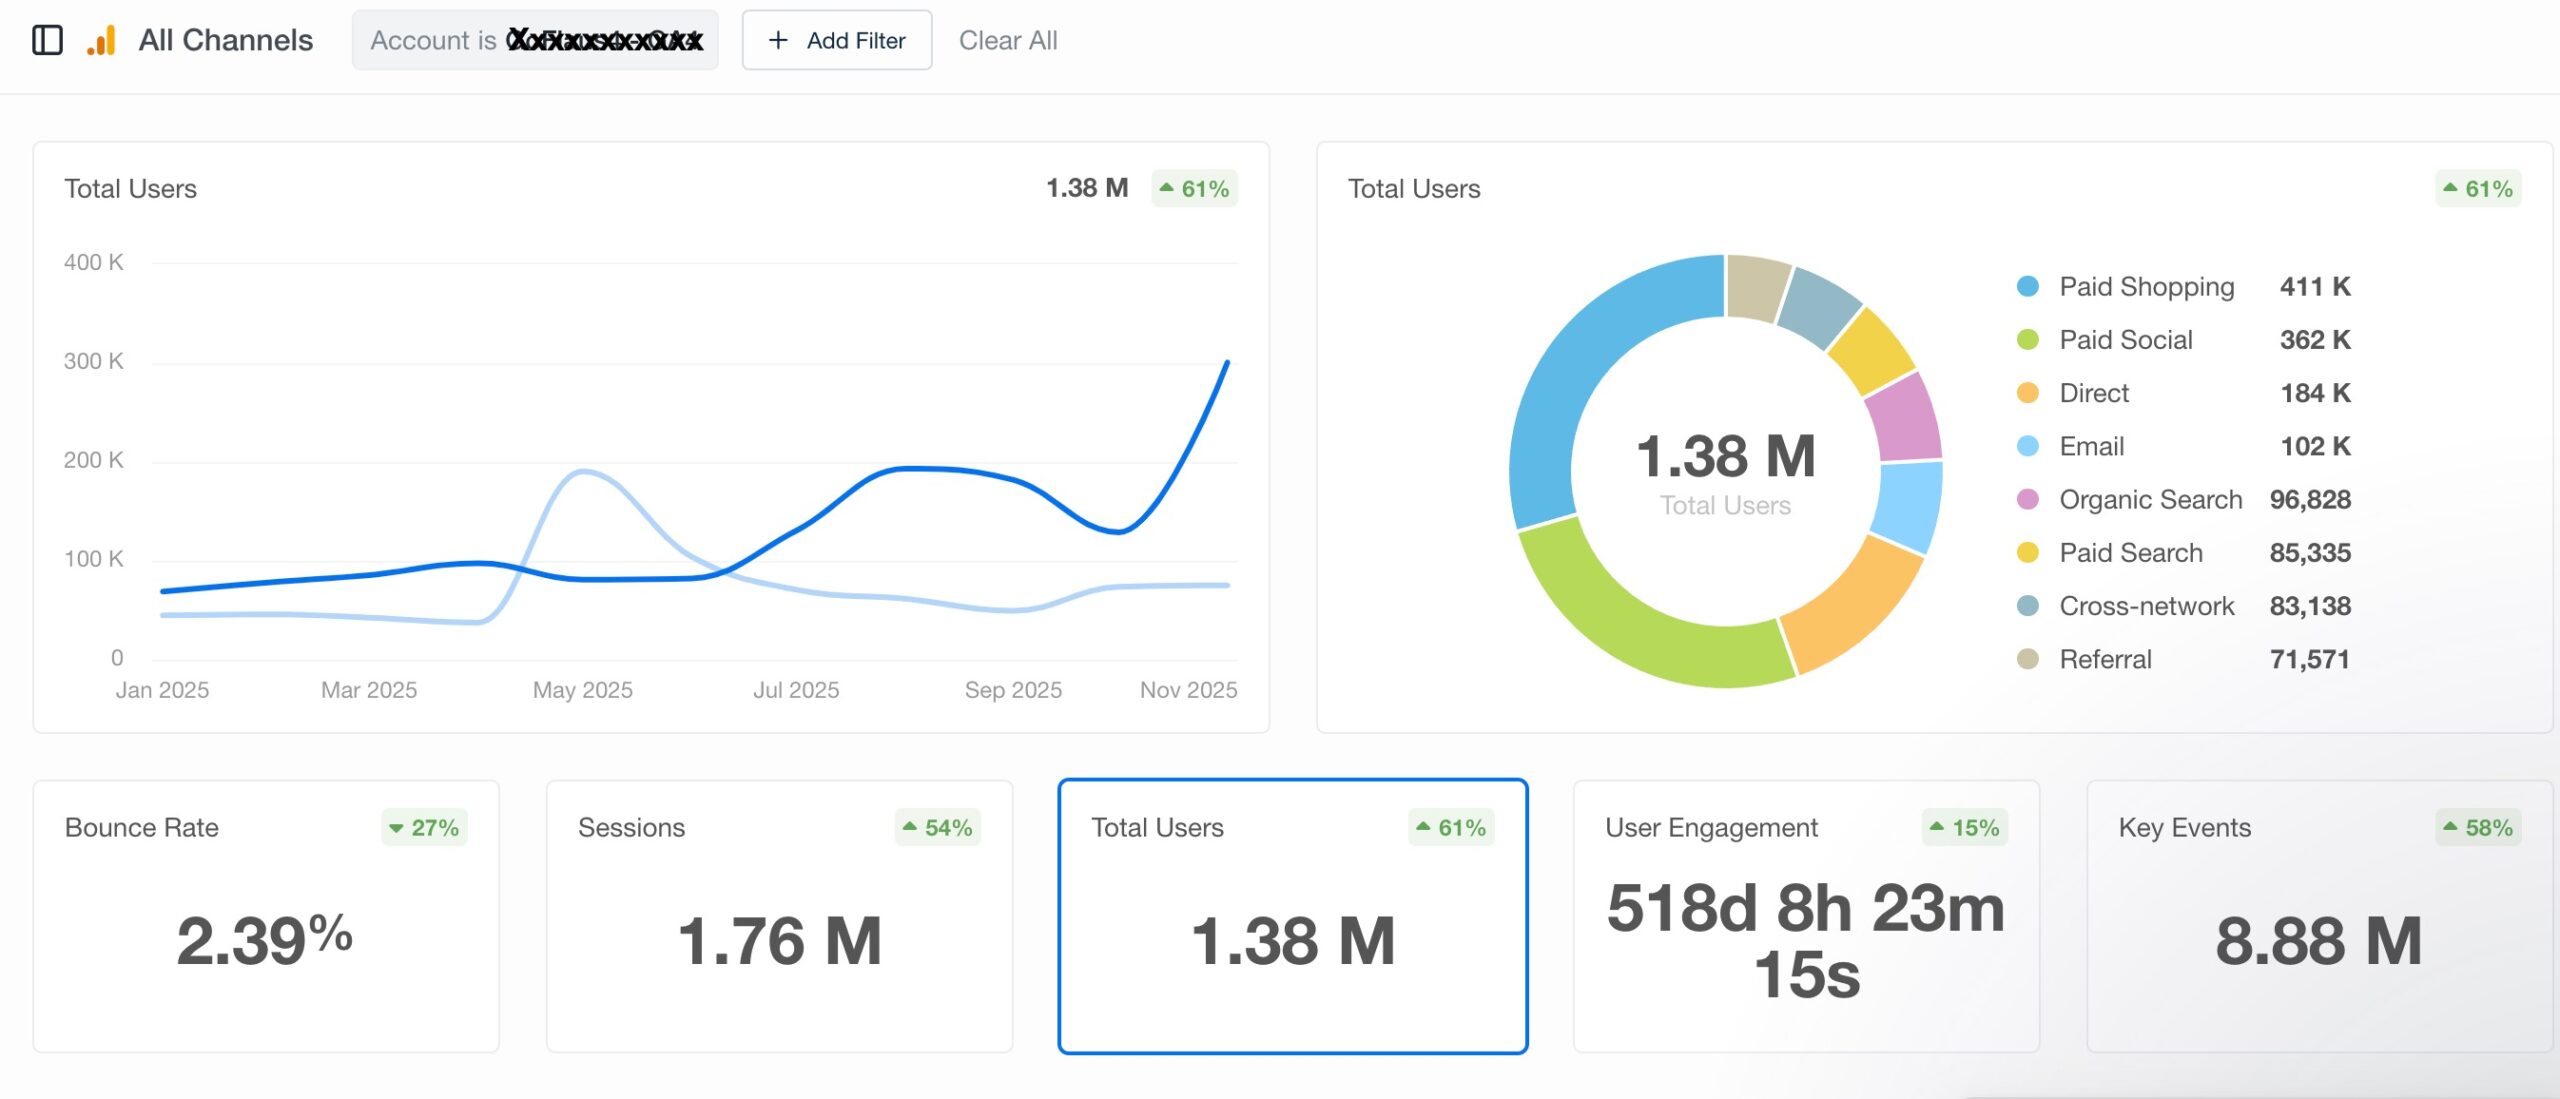Toggle Paid Social legend green dot

point(2028,340)
